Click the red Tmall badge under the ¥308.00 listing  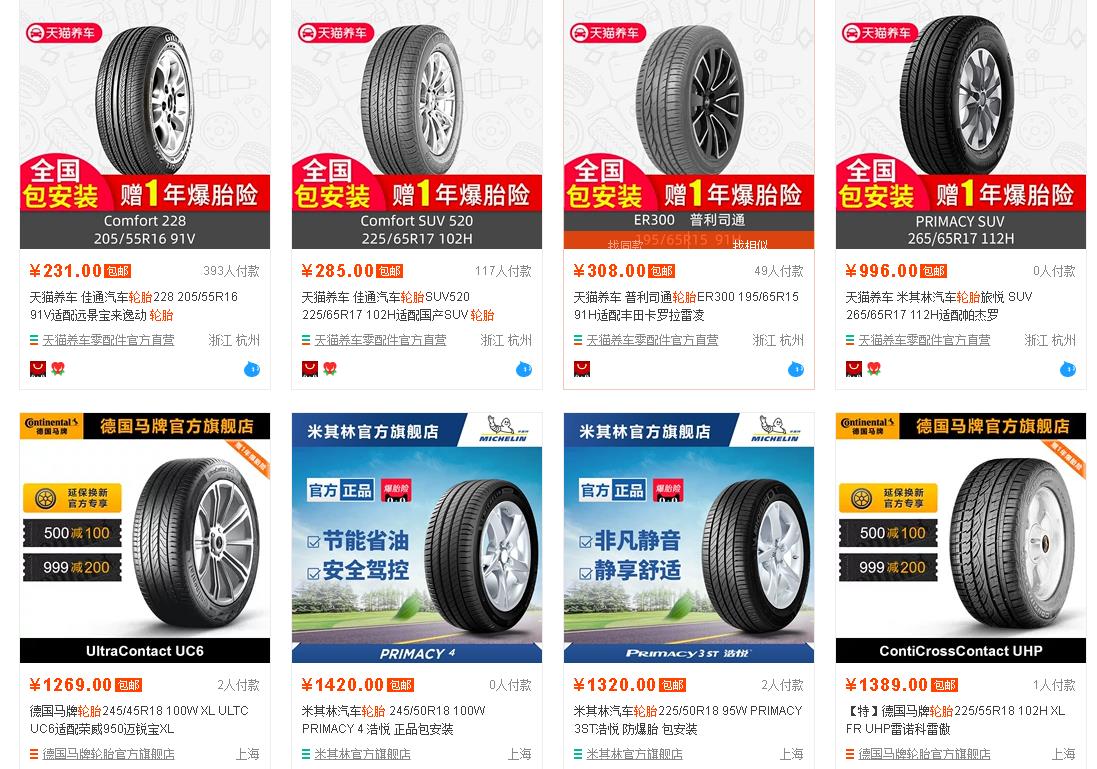[x=581, y=369]
